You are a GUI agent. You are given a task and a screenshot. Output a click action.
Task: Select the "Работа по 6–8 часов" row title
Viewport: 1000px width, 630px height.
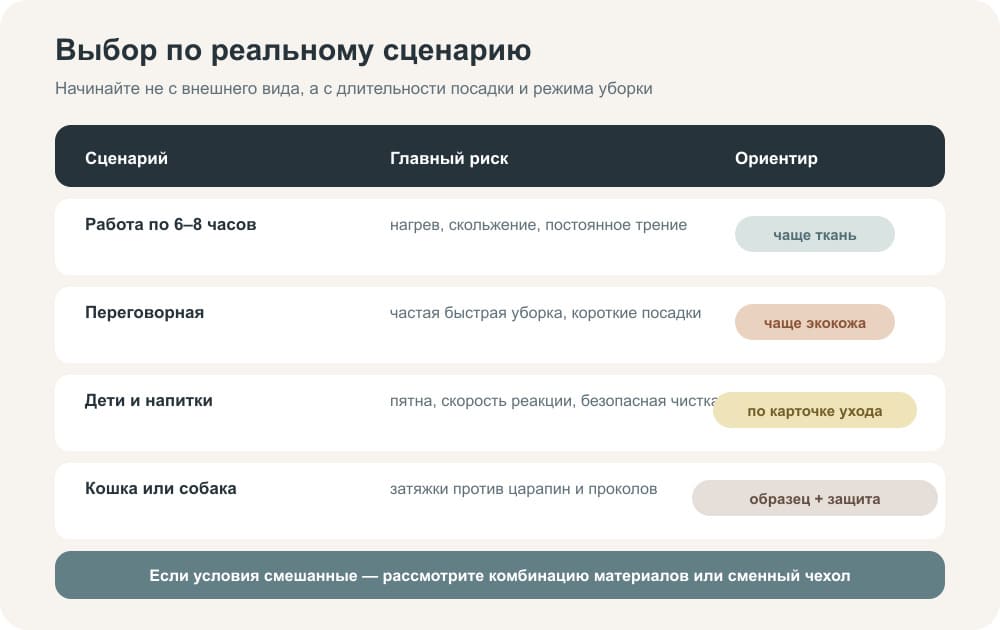pyautogui.click(x=170, y=224)
